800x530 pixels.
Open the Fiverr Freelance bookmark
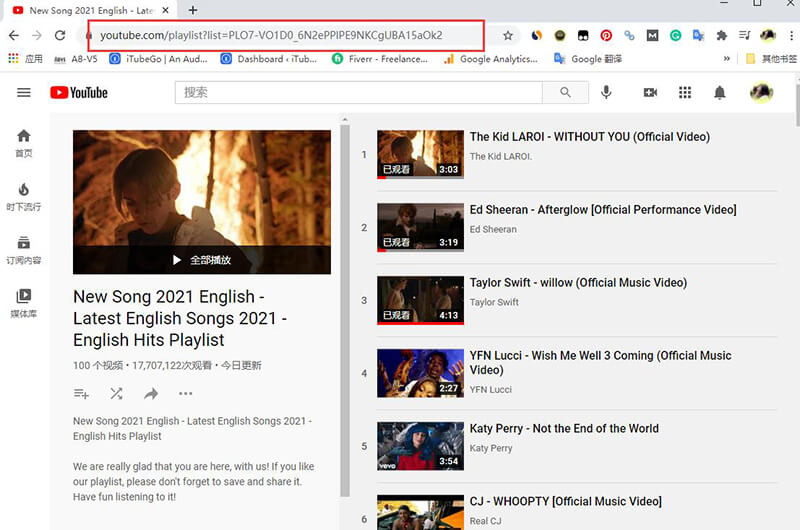[x=380, y=59]
